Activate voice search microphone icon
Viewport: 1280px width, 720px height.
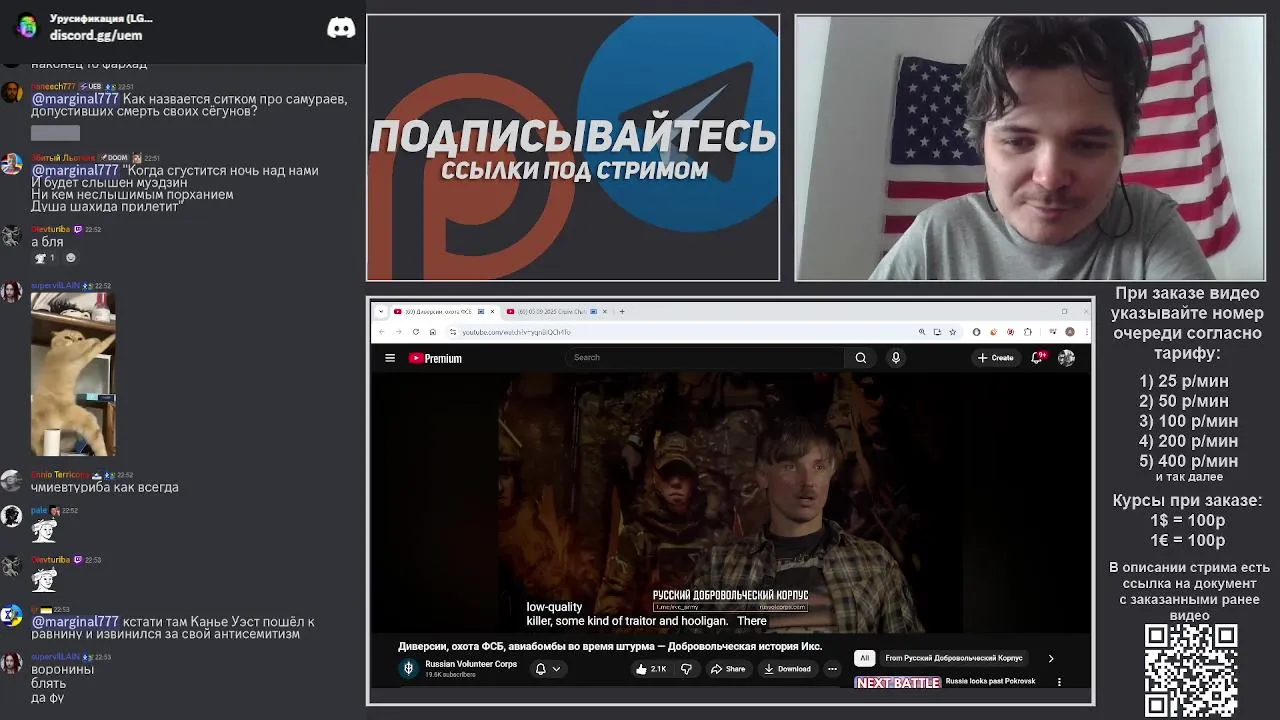pyautogui.click(x=896, y=358)
